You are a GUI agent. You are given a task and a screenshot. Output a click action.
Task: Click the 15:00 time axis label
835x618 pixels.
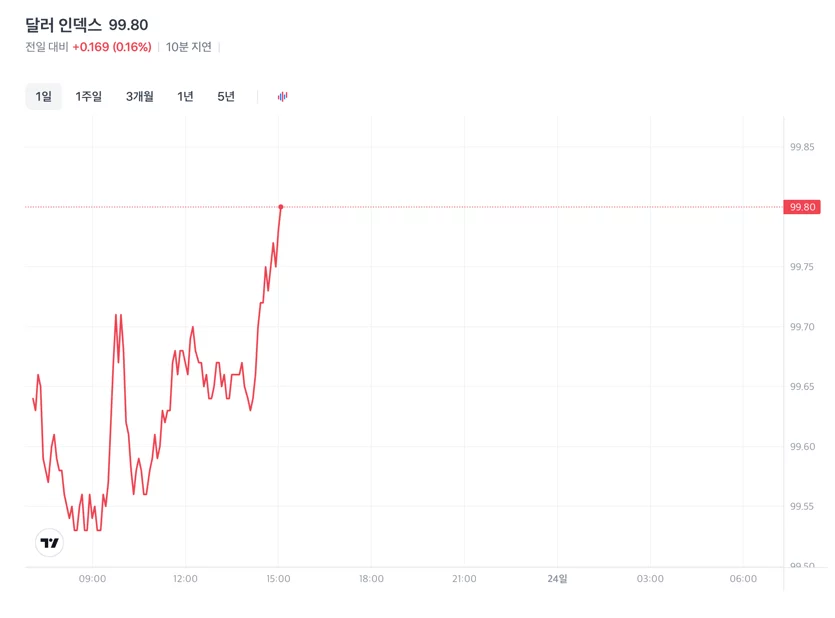(x=278, y=579)
